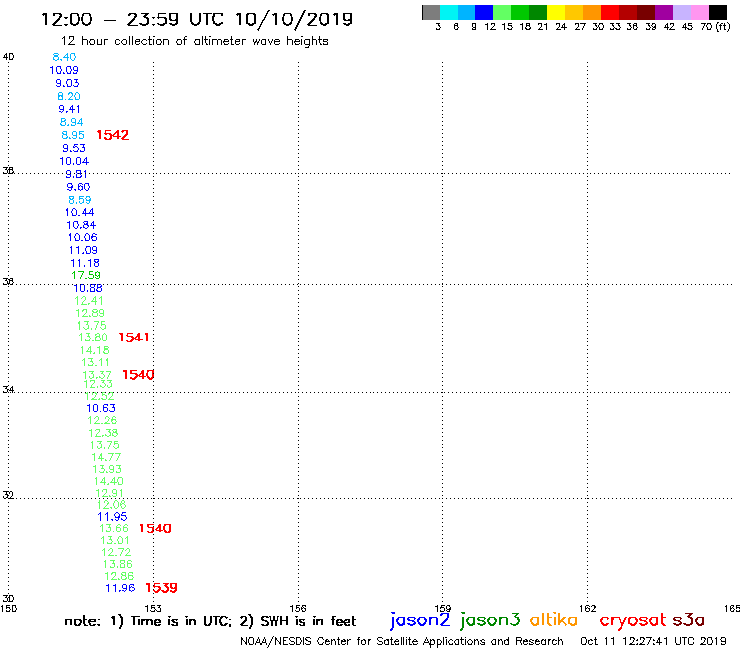
Task: Click the 10.63 wave height value
Action: pyautogui.click(x=101, y=408)
